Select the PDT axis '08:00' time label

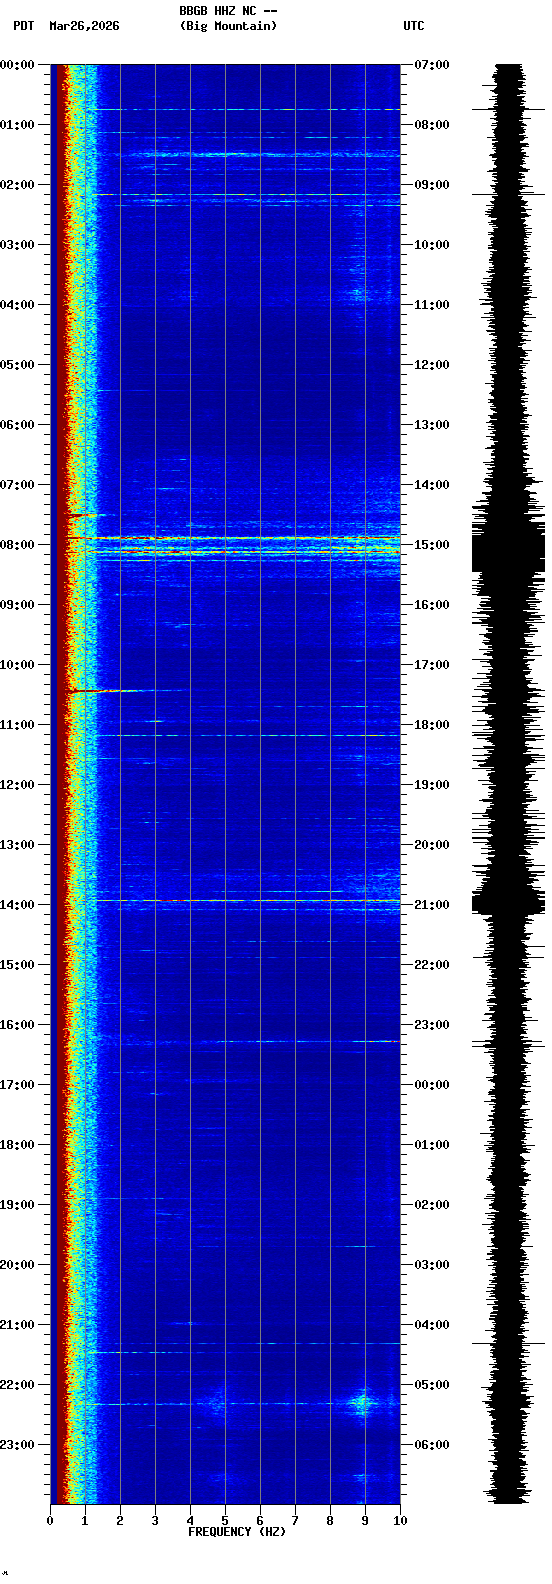[17, 545]
